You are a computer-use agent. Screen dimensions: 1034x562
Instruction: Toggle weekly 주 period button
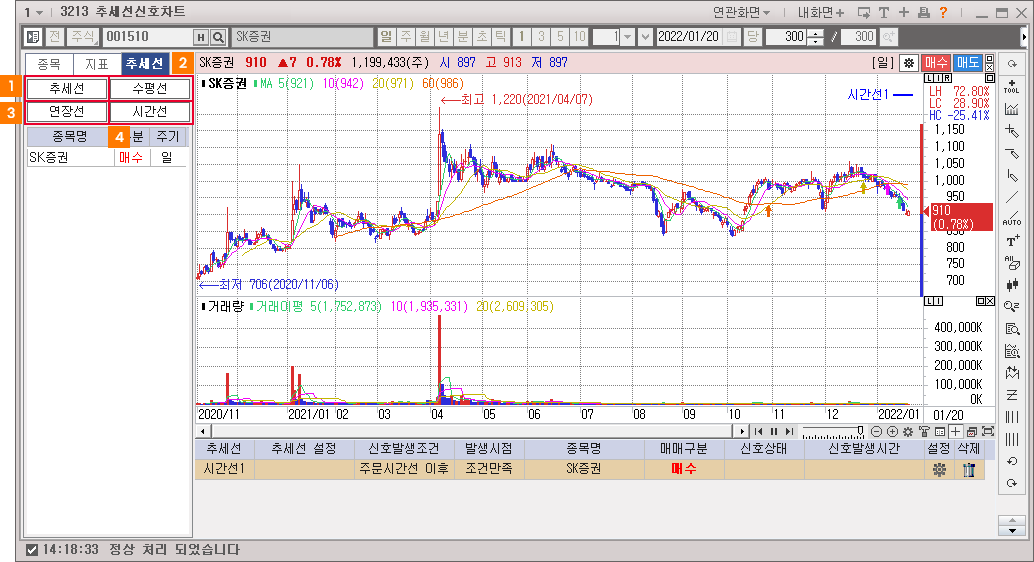pyautogui.click(x=406, y=37)
